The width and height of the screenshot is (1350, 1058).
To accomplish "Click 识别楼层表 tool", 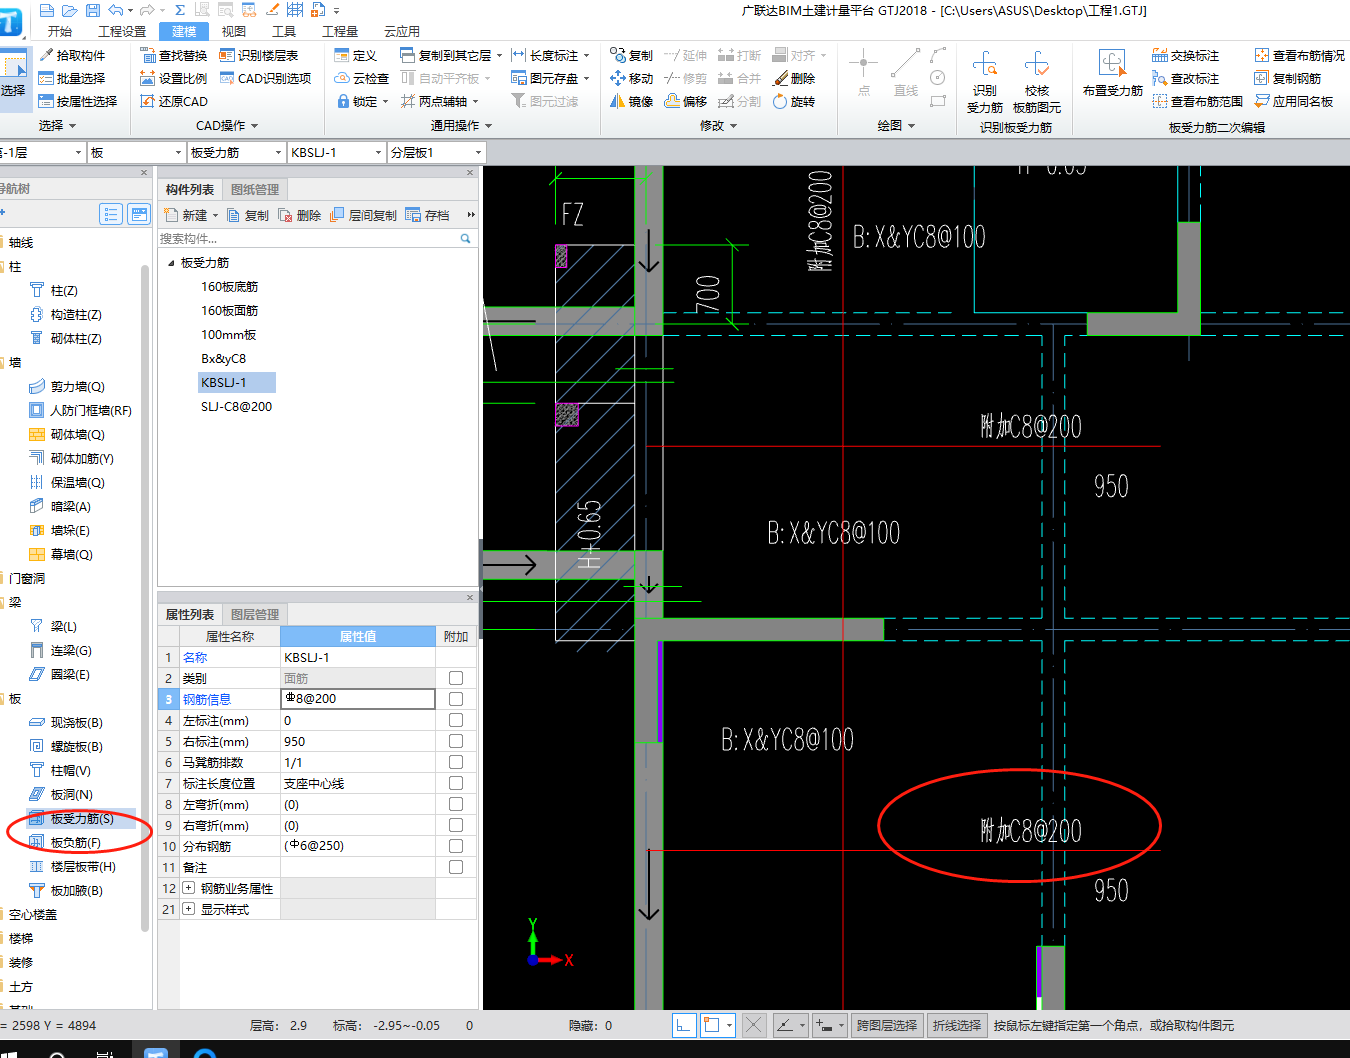I will [259, 55].
